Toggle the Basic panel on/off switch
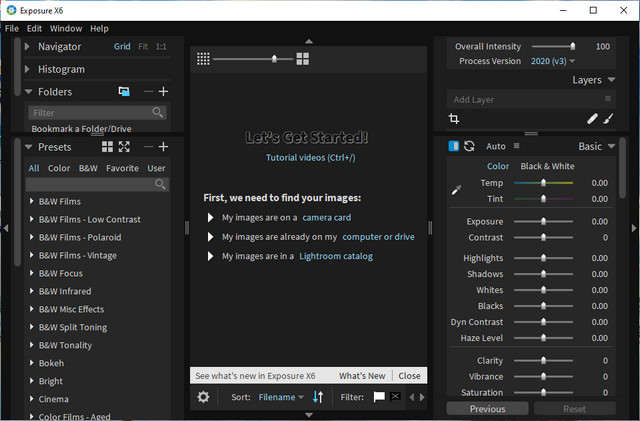Screen dimensions: 640x421 (x=453, y=146)
